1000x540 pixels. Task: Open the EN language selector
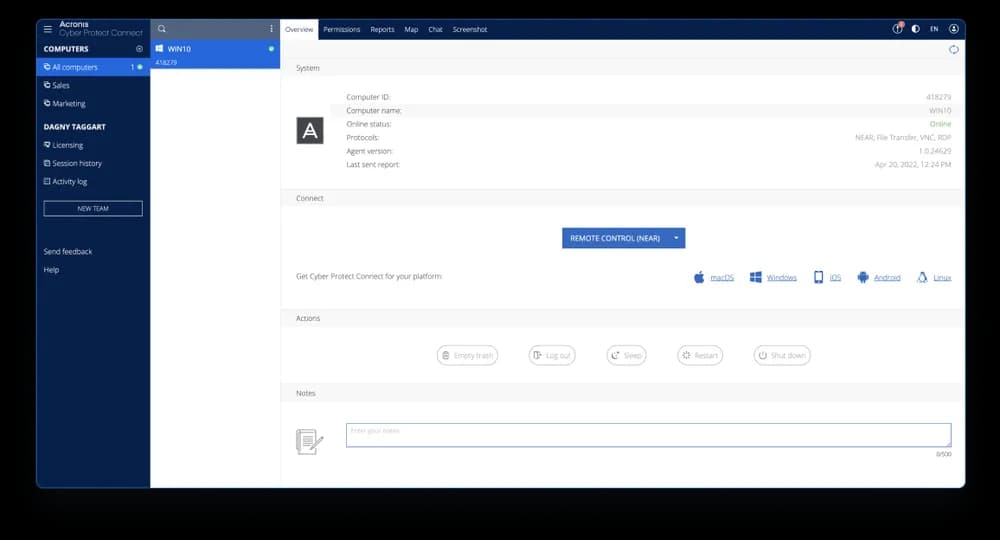(x=934, y=29)
